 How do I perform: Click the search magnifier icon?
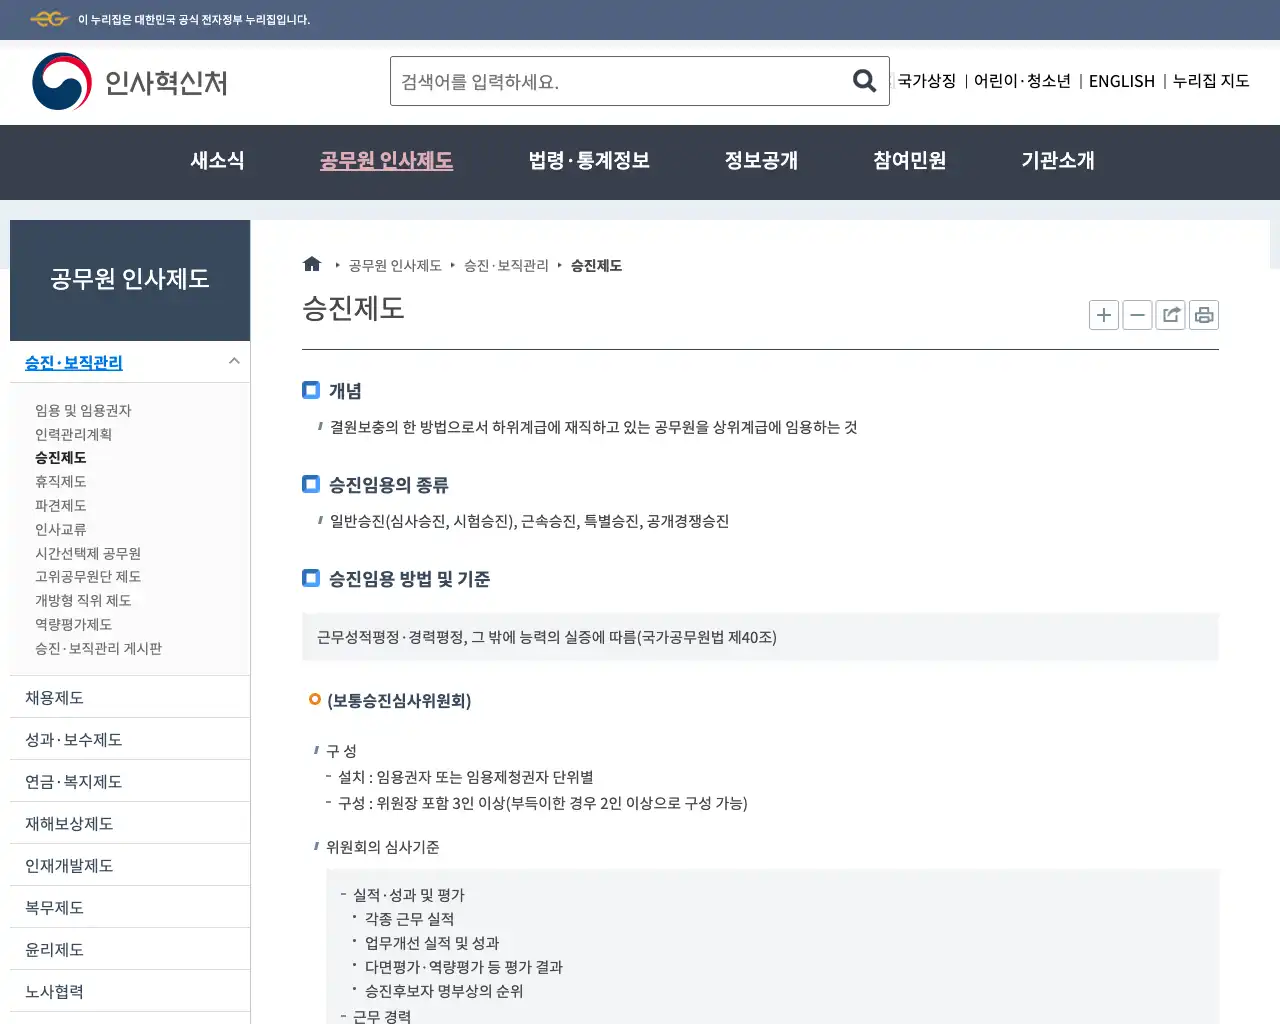coord(864,81)
